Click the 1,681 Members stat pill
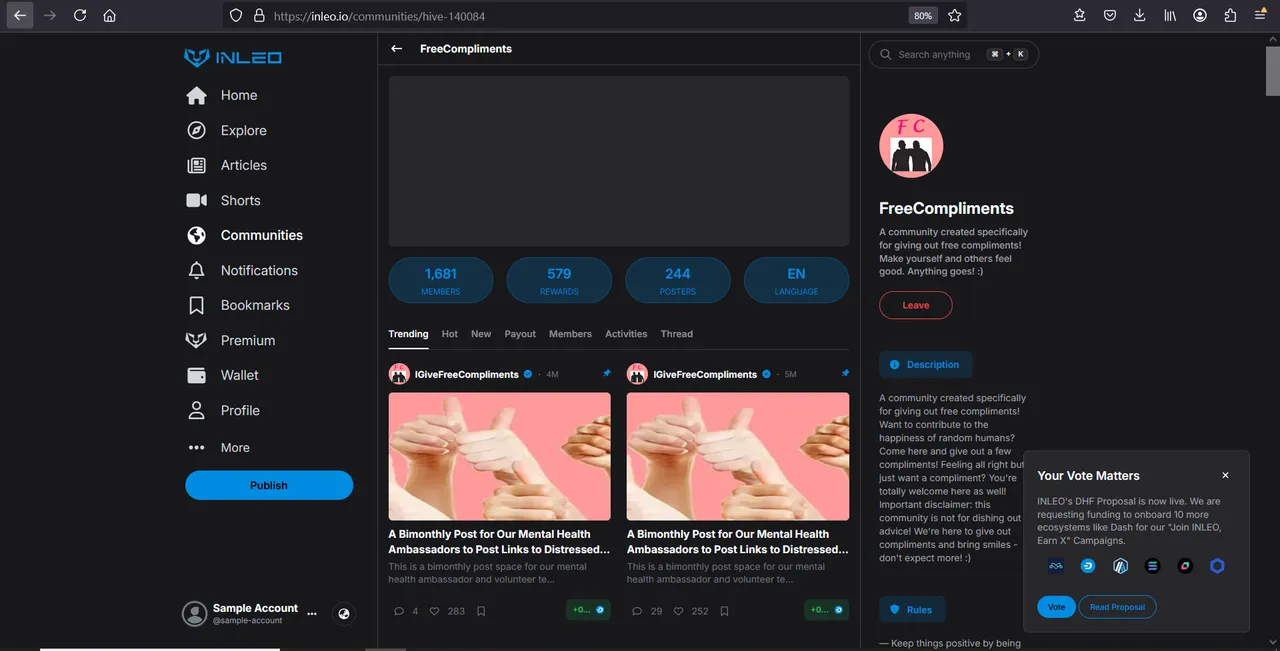 (441, 280)
